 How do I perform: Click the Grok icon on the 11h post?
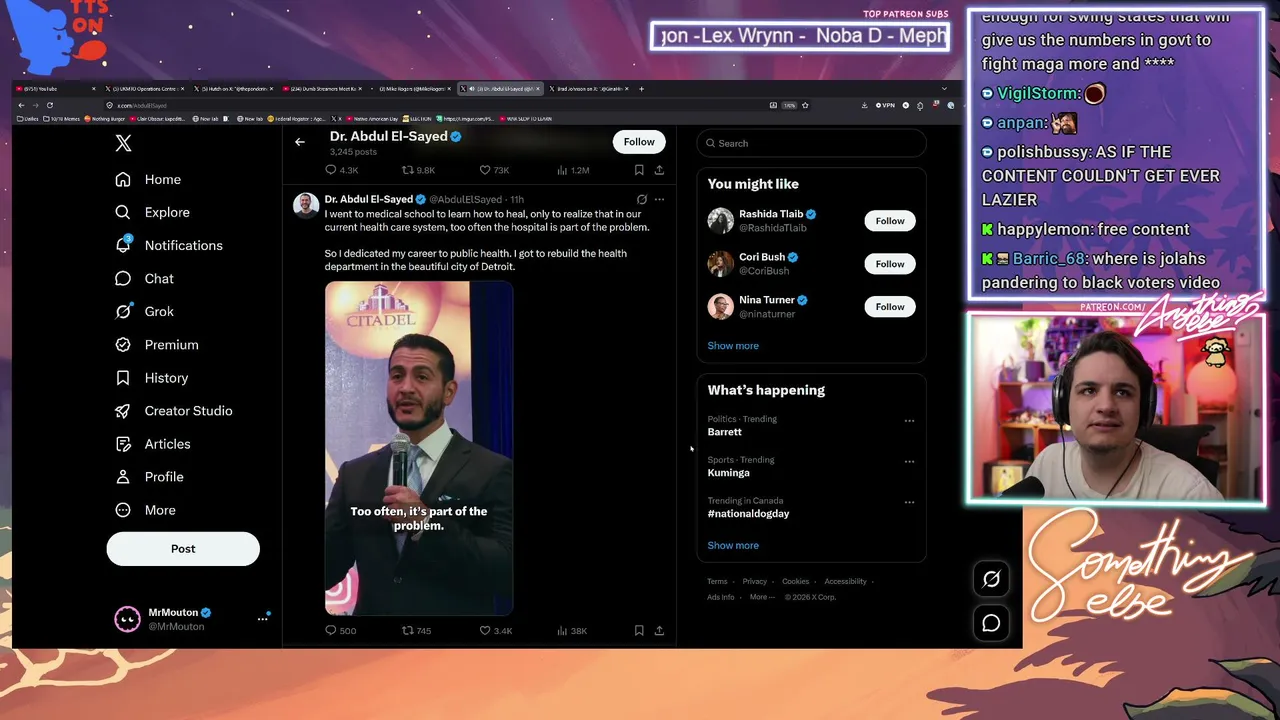(x=642, y=199)
